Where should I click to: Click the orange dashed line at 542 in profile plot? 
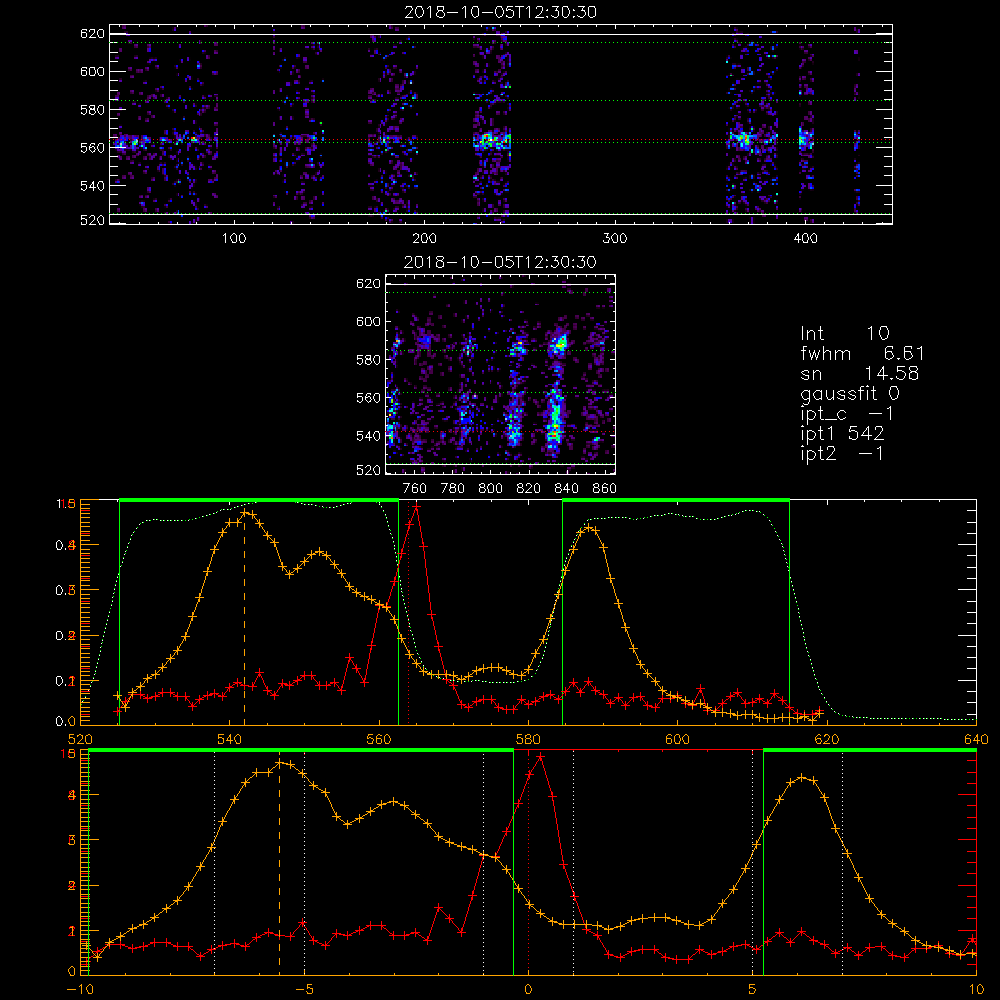[x=244, y=618]
